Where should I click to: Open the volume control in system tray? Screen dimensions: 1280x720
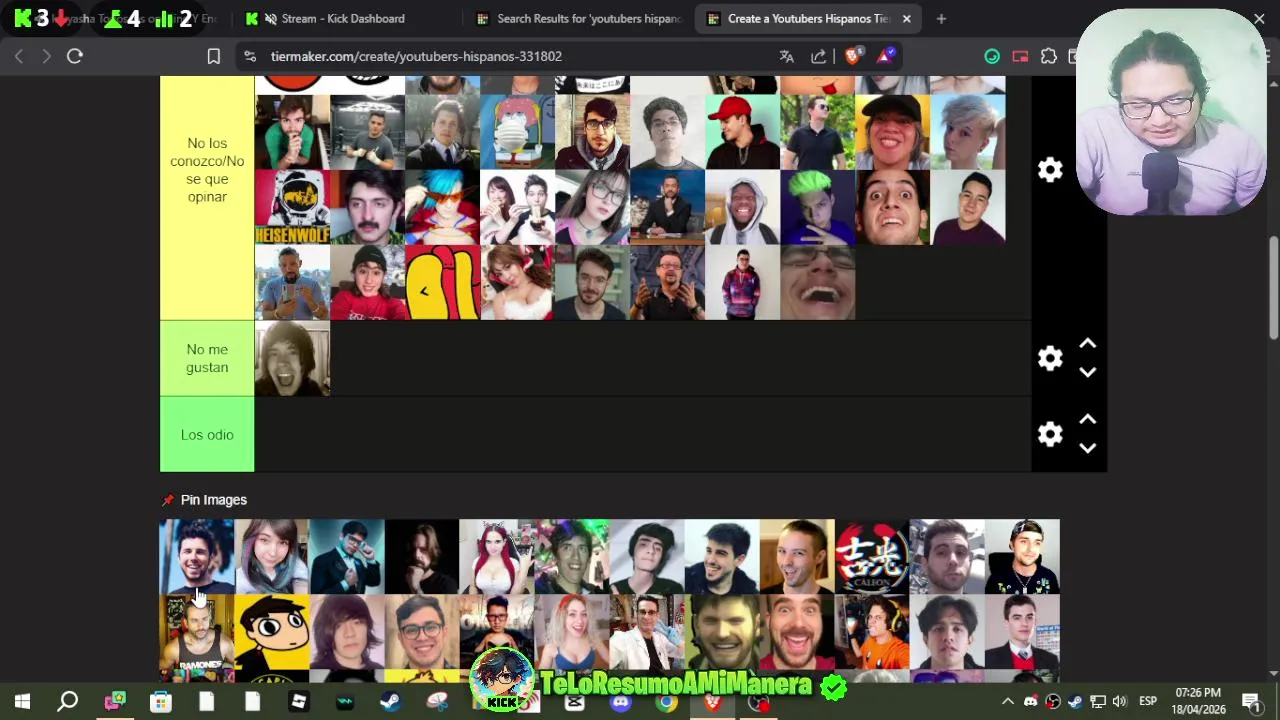[x=1119, y=702]
